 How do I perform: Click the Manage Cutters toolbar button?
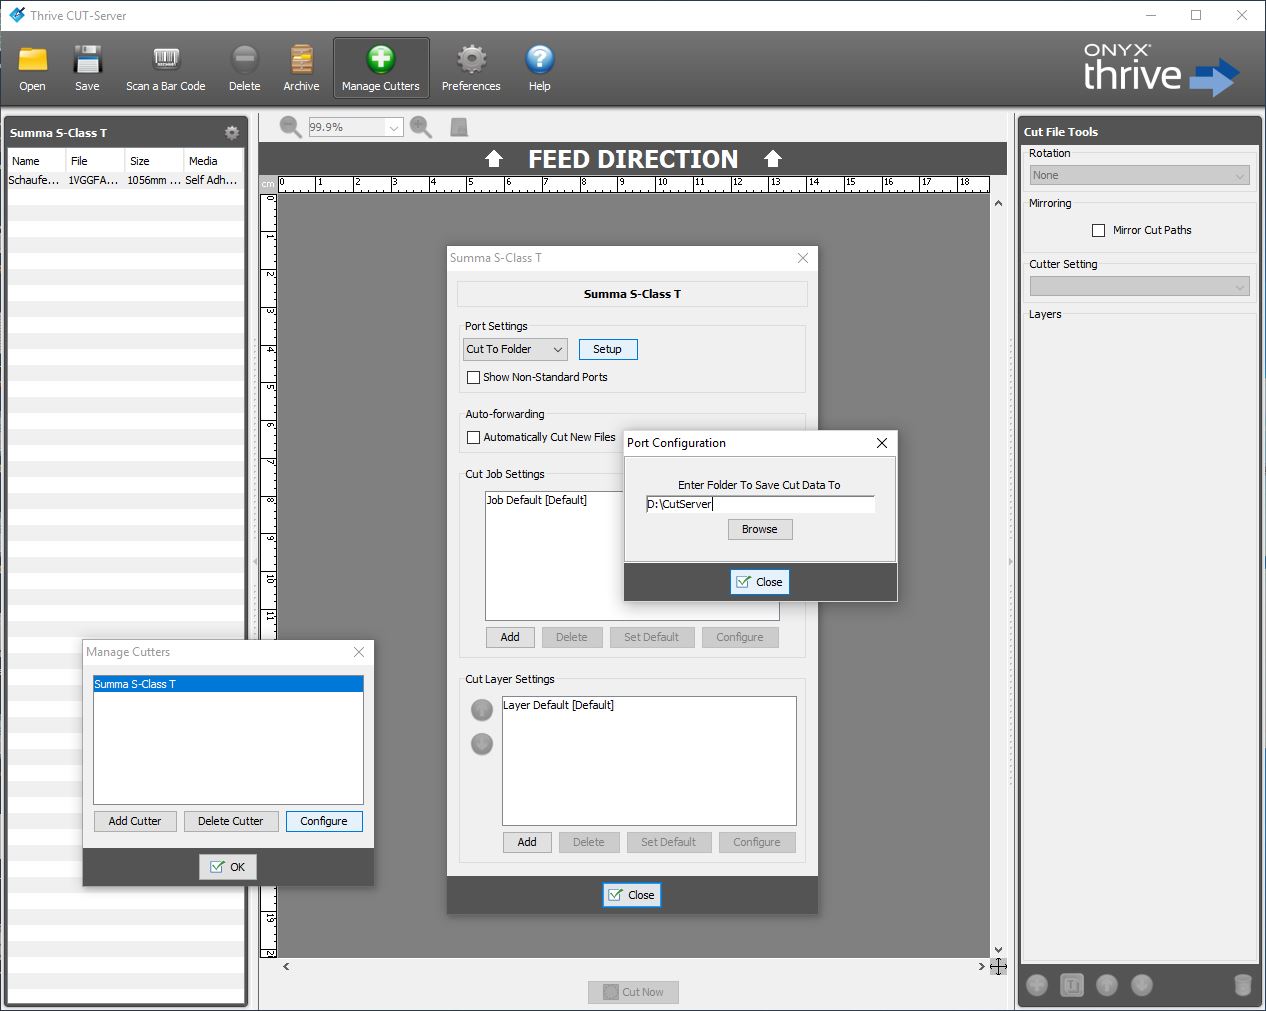point(381,68)
